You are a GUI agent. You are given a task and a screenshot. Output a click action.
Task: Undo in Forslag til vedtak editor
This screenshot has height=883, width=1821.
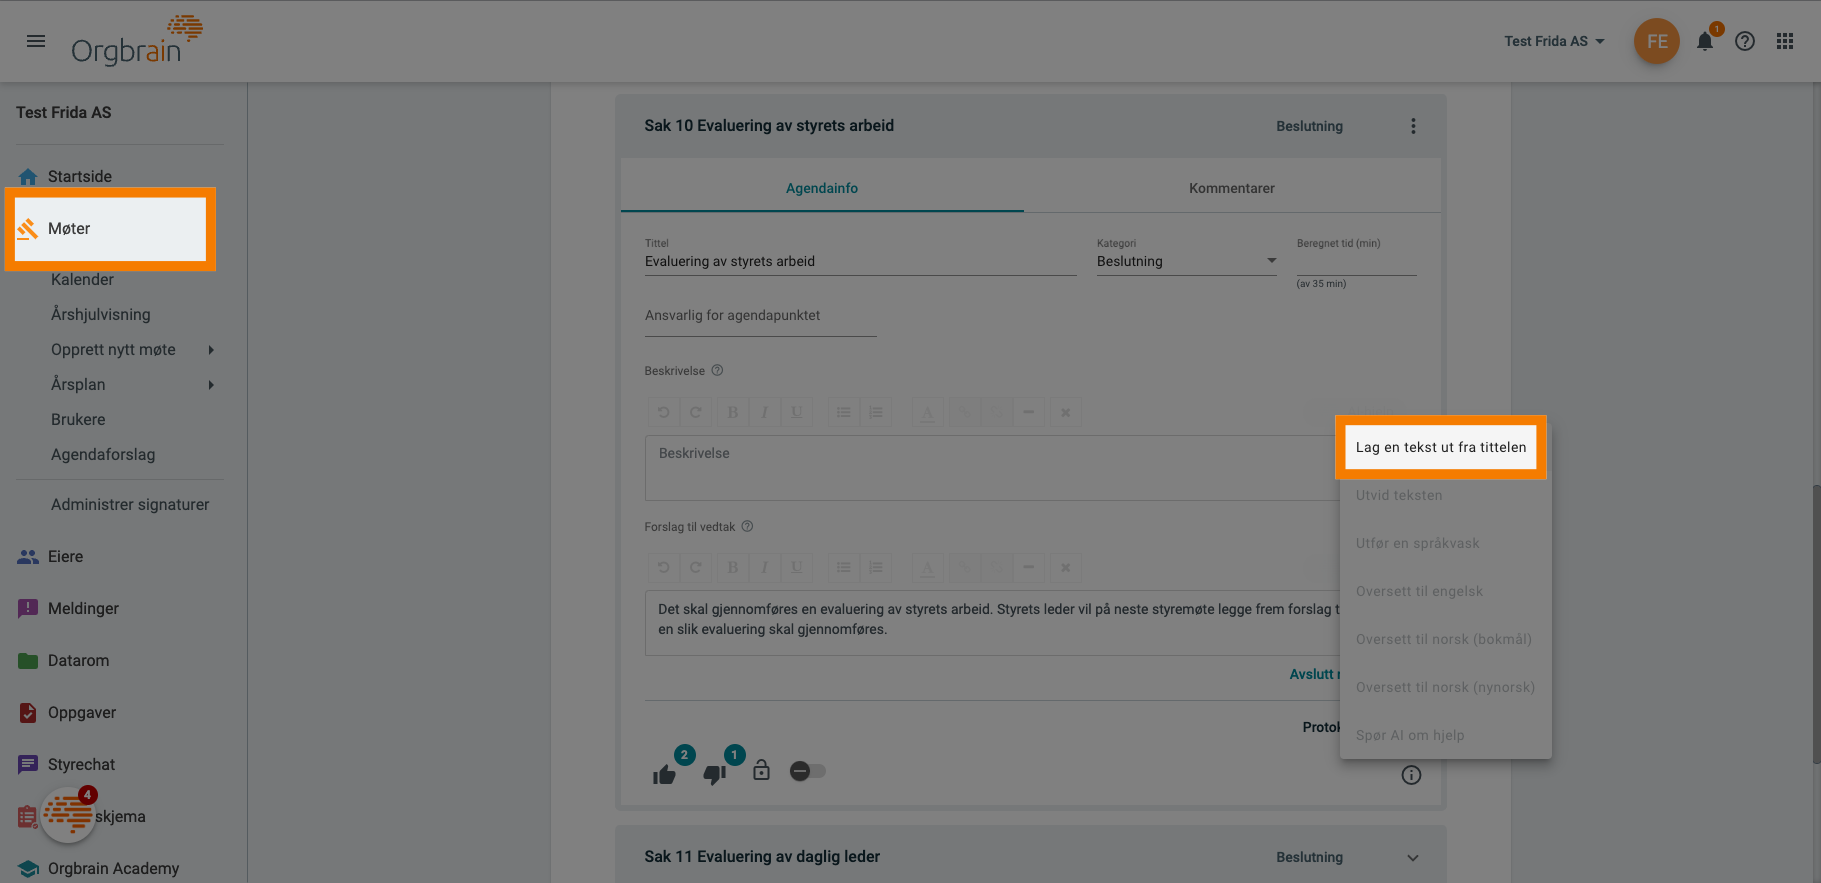click(x=663, y=568)
